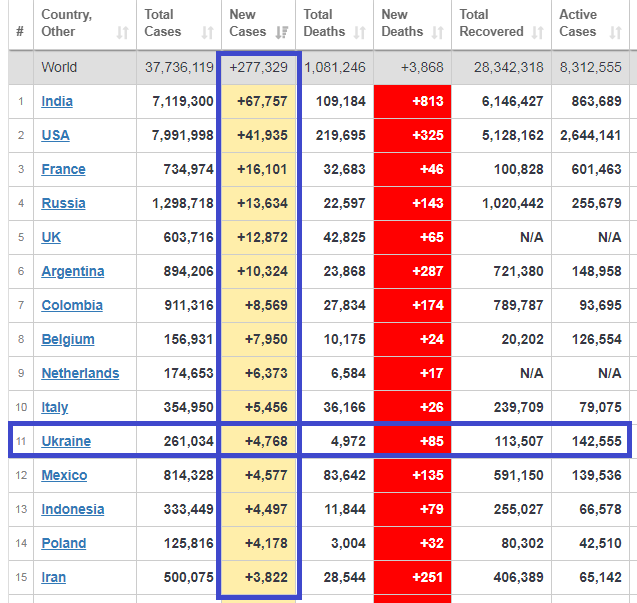637x603 pixels.
Task: Select the World summary row label
Action: [x=59, y=68]
